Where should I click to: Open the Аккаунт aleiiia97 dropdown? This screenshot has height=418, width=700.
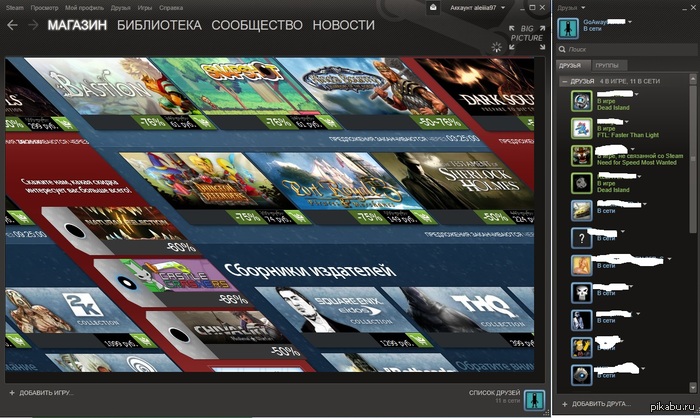click(477, 8)
